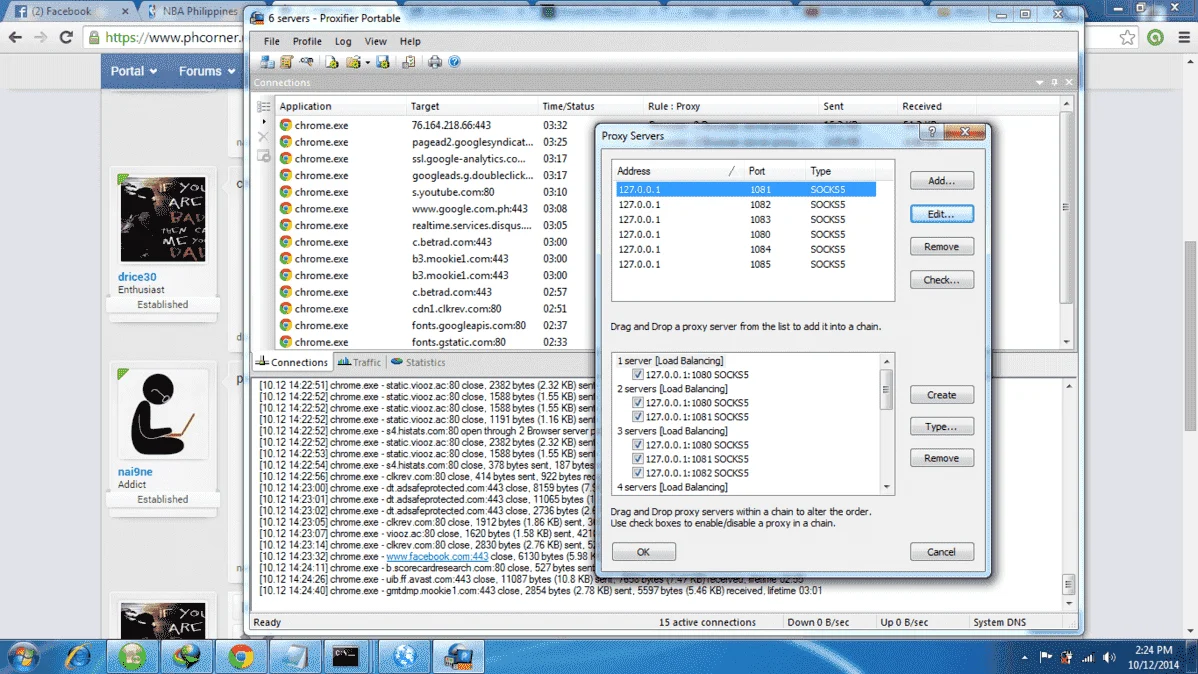Open Proxification Rules toolbar icon

[287, 62]
